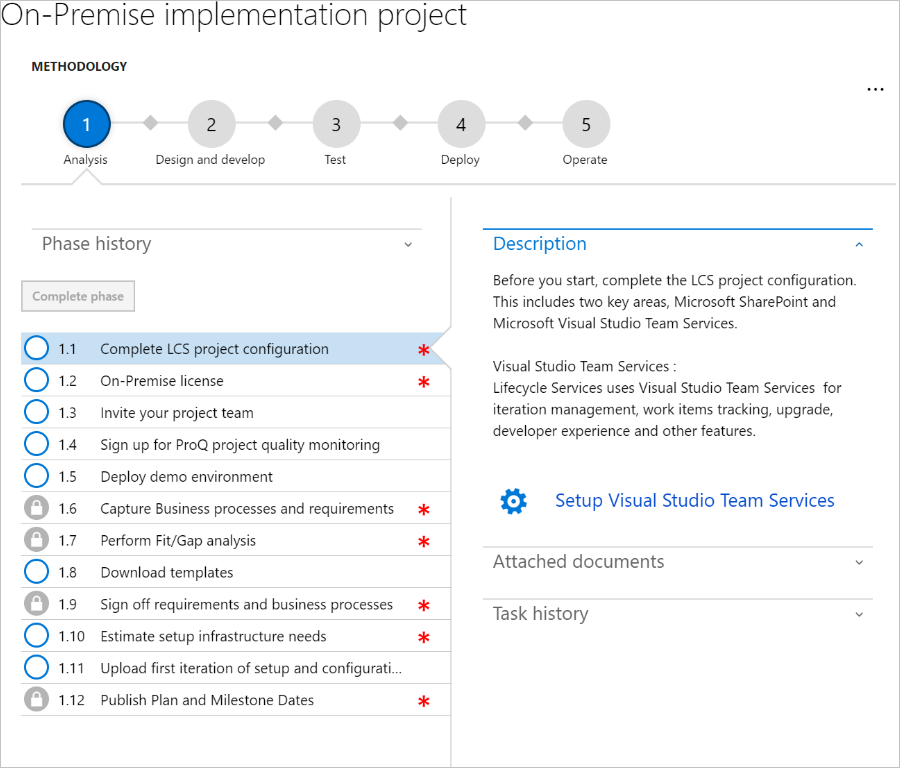Expand the Attached documents section
The image size is (900, 768).
tap(678, 561)
